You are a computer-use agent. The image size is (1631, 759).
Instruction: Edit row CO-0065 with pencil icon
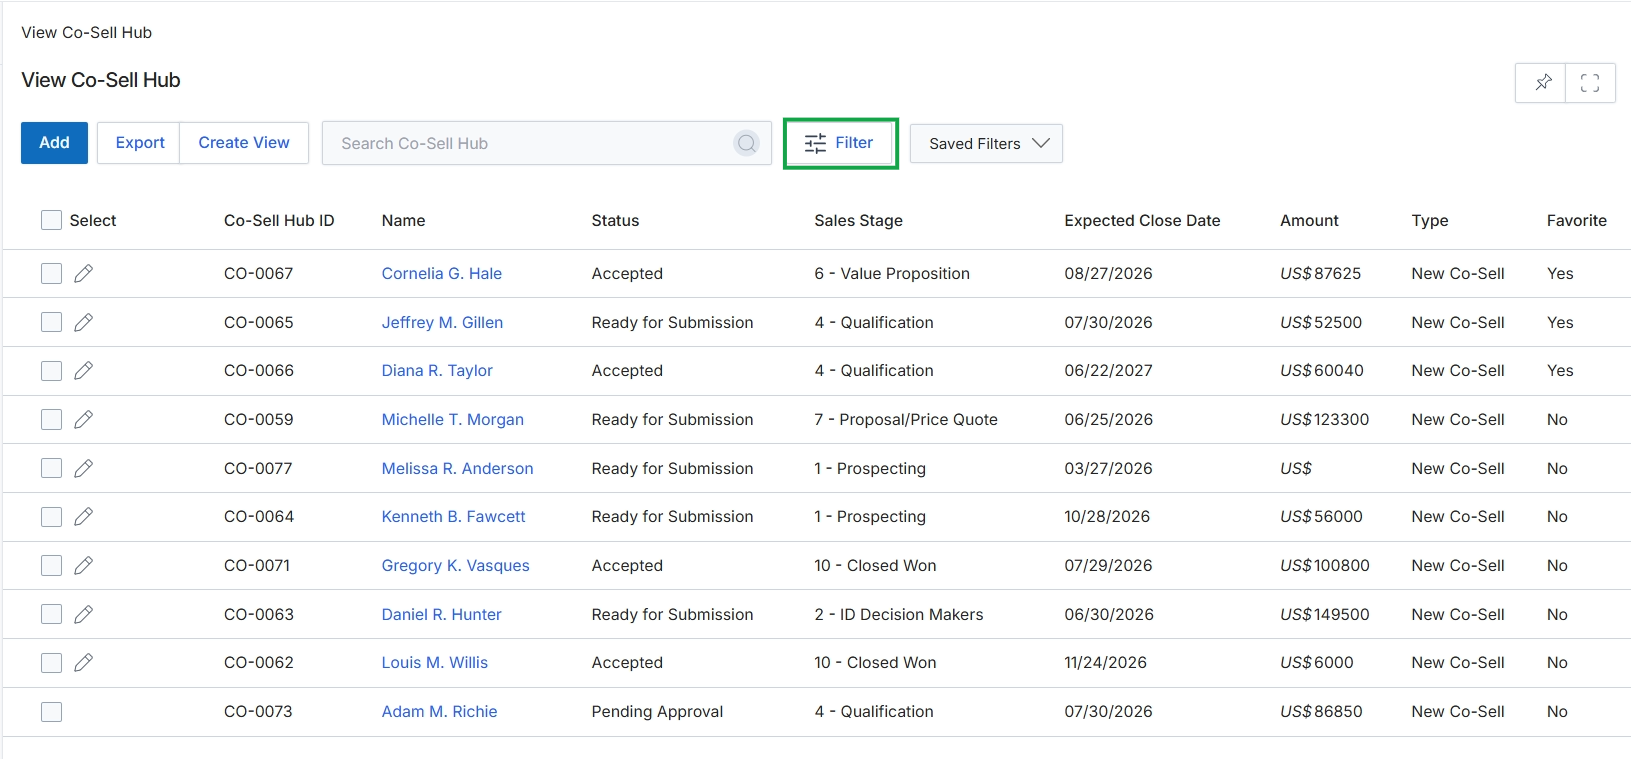(84, 322)
